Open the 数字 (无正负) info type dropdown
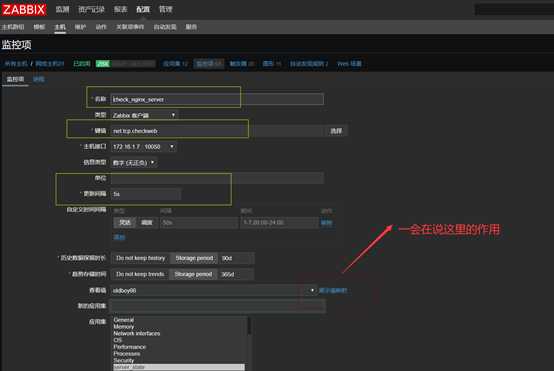The height and width of the screenshot is (371, 554). coord(133,163)
